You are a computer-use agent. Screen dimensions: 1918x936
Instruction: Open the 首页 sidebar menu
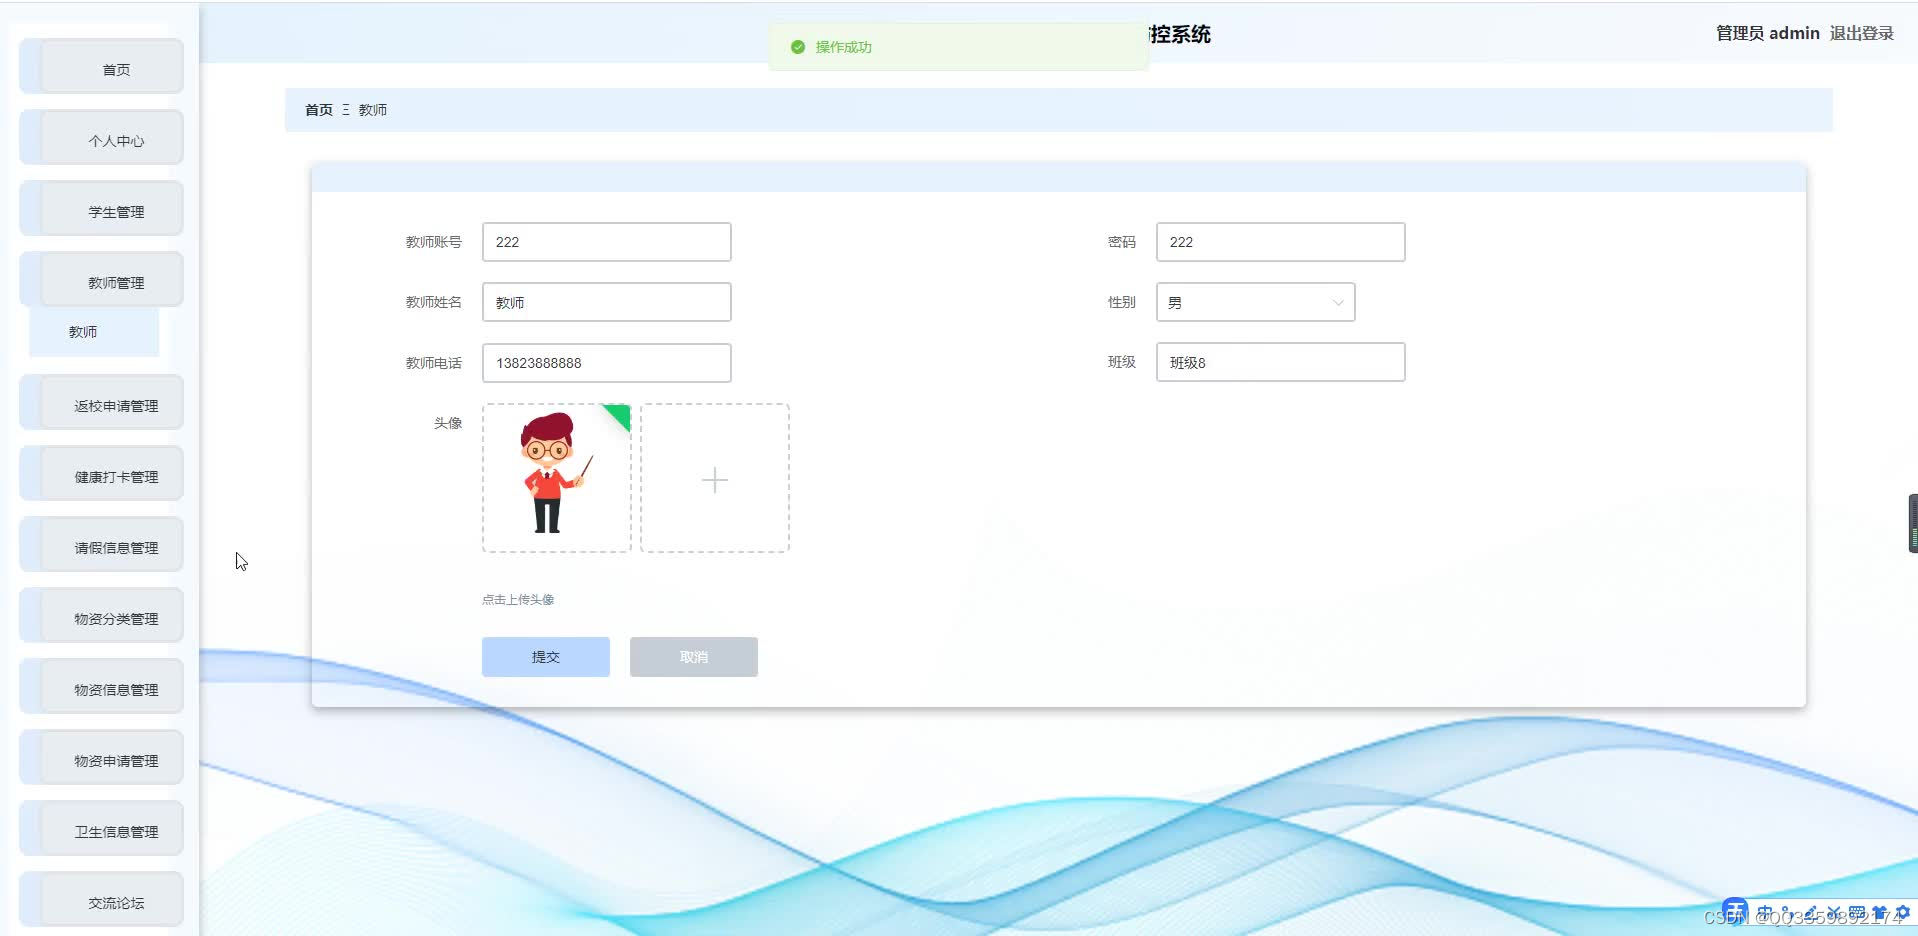[102, 67]
